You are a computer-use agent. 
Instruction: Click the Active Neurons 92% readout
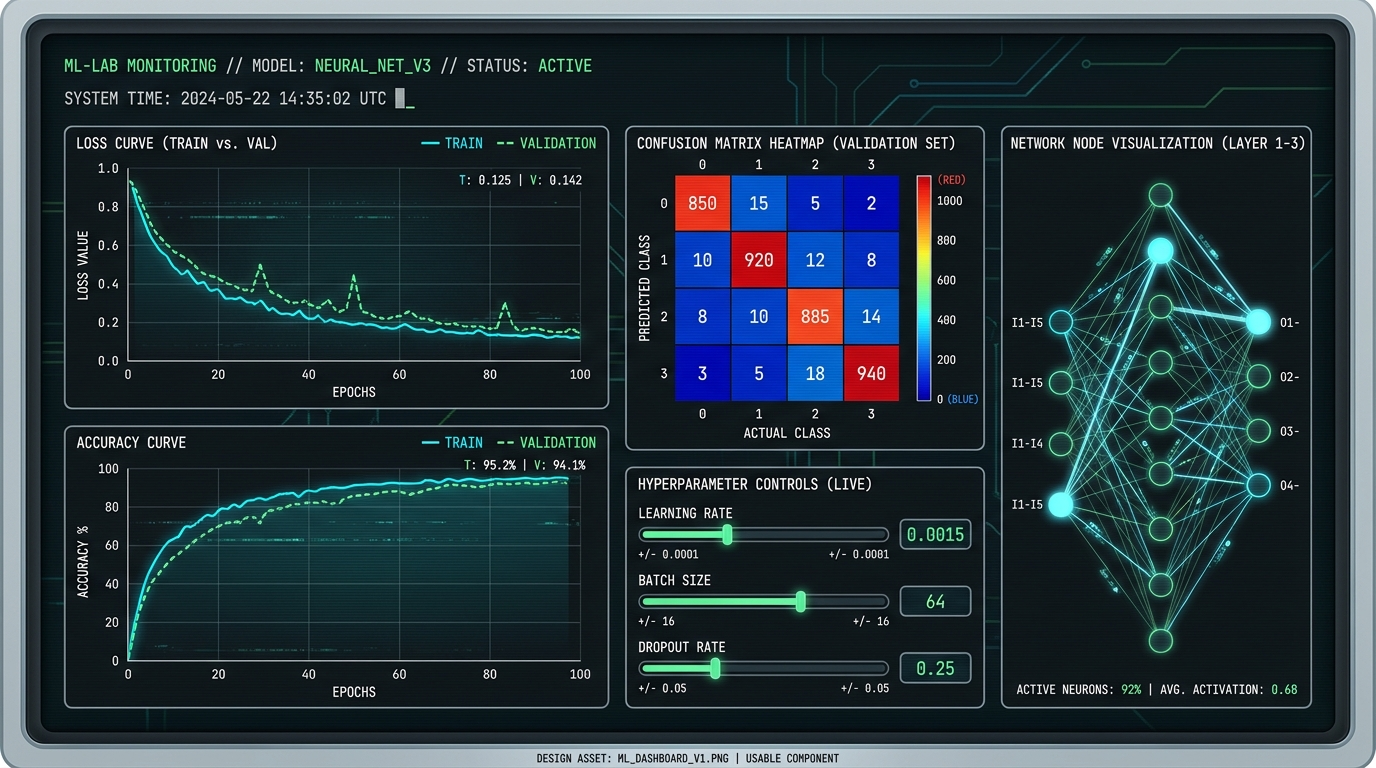[1079, 690]
